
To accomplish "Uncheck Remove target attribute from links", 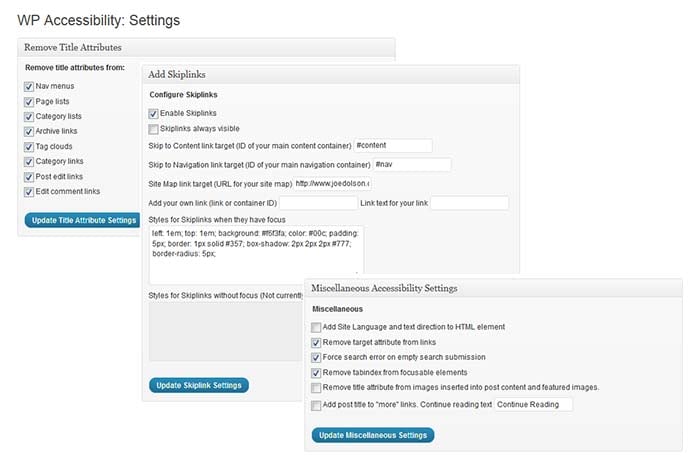I will [x=316, y=342].
